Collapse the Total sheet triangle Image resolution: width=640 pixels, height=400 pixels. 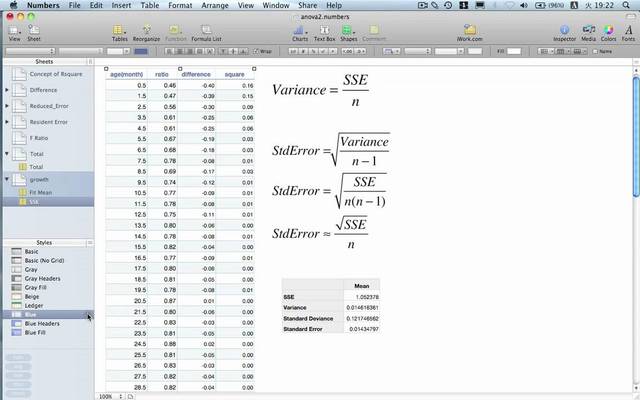tap(7, 154)
